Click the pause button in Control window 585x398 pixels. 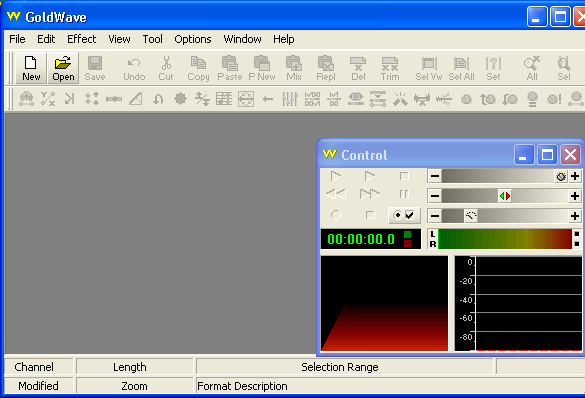point(404,194)
